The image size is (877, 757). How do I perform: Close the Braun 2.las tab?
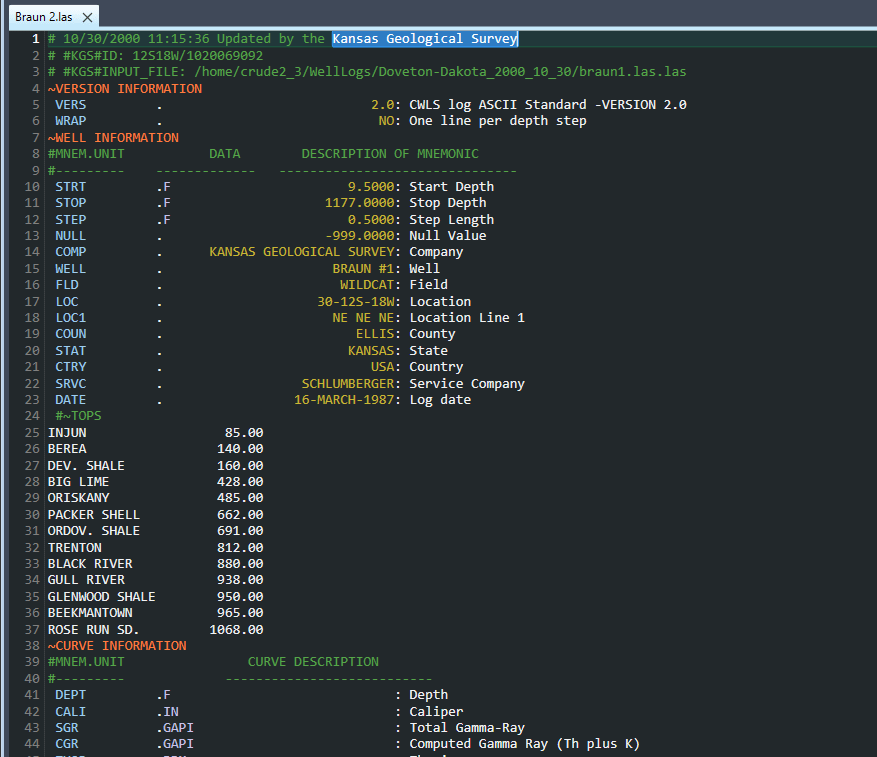[87, 18]
